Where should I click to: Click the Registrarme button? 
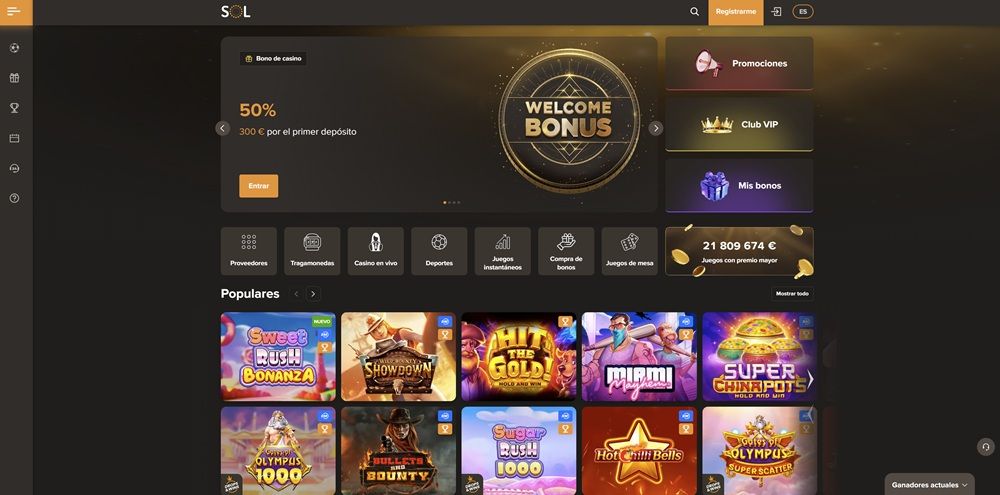(736, 12)
